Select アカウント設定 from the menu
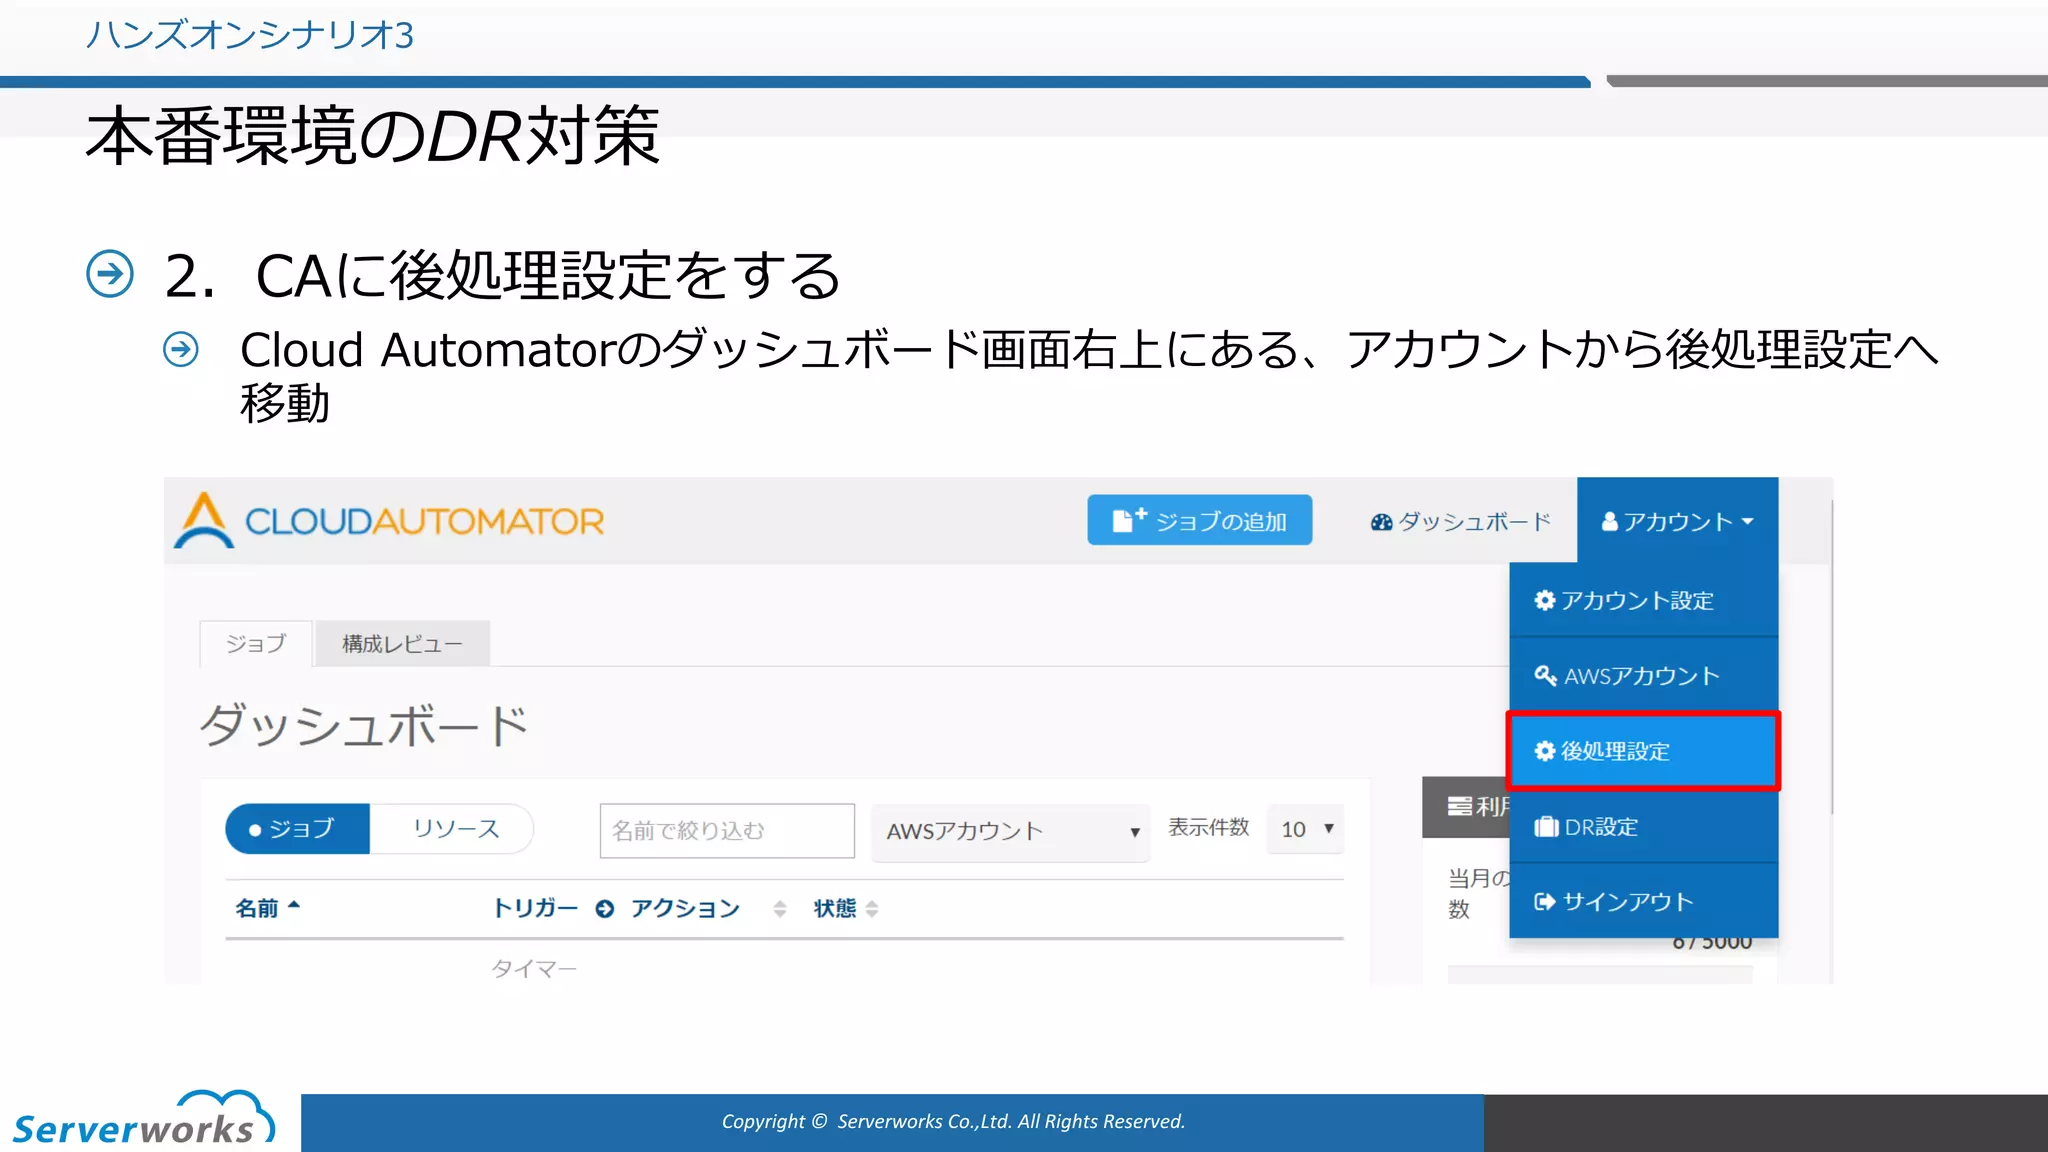Screen dimensions: 2048x1152 coord(1643,600)
